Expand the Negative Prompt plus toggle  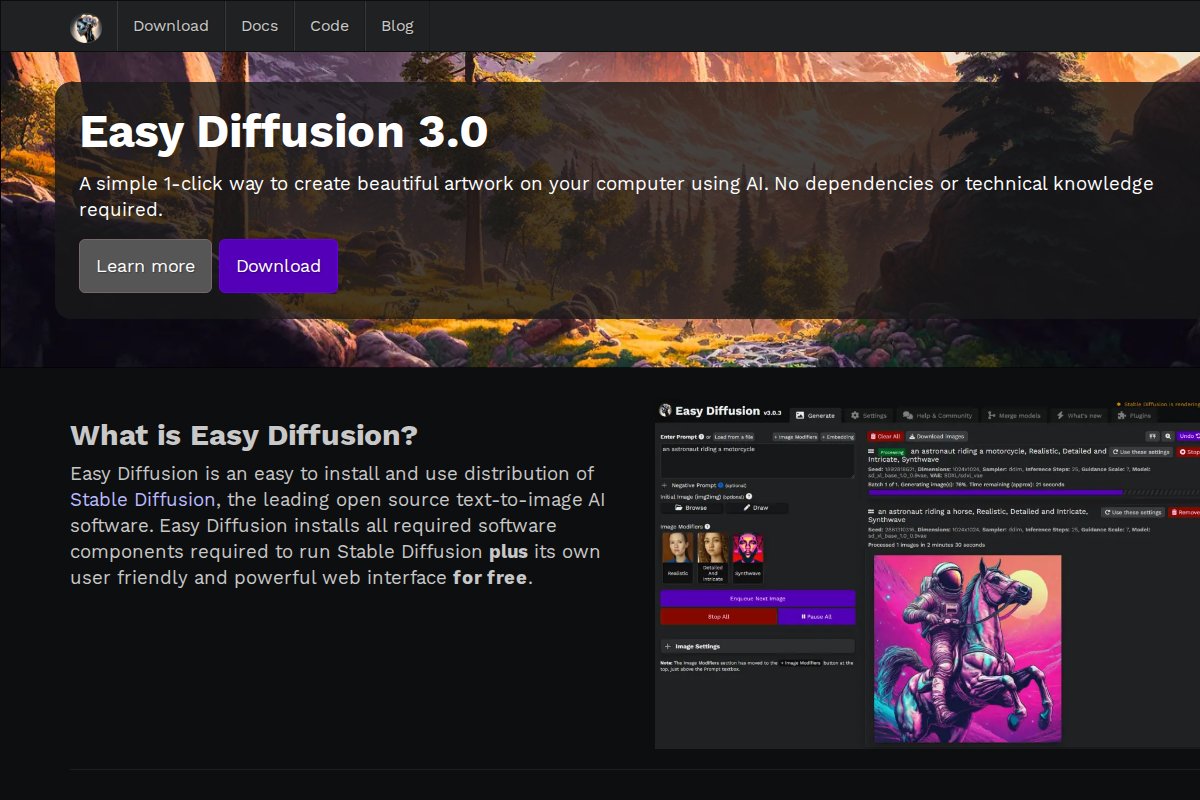click(x=665, y=485)
